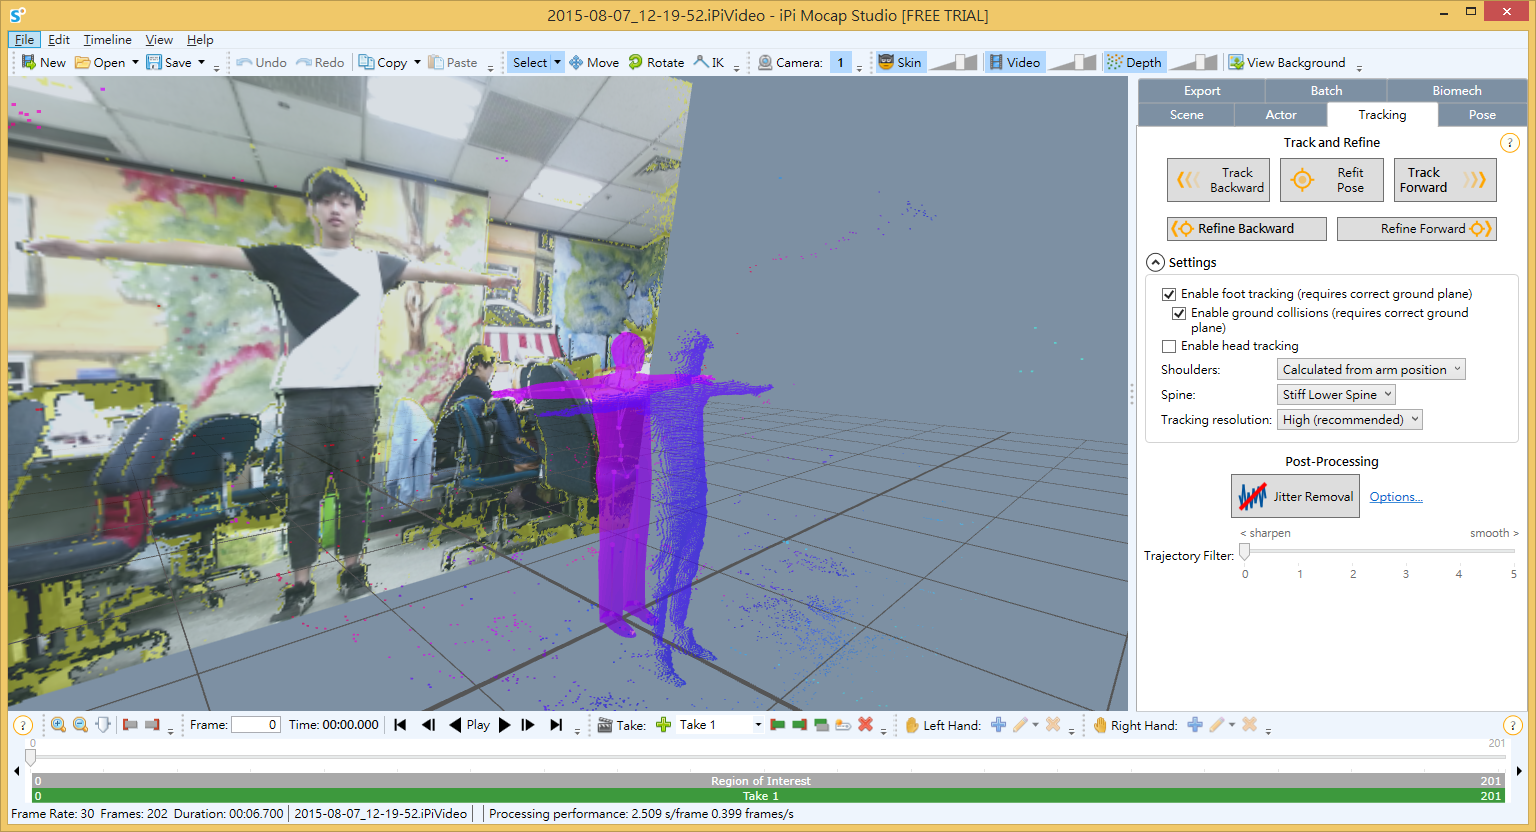
Task: Add a new take with plus icon
Action: tap(663, 725)
